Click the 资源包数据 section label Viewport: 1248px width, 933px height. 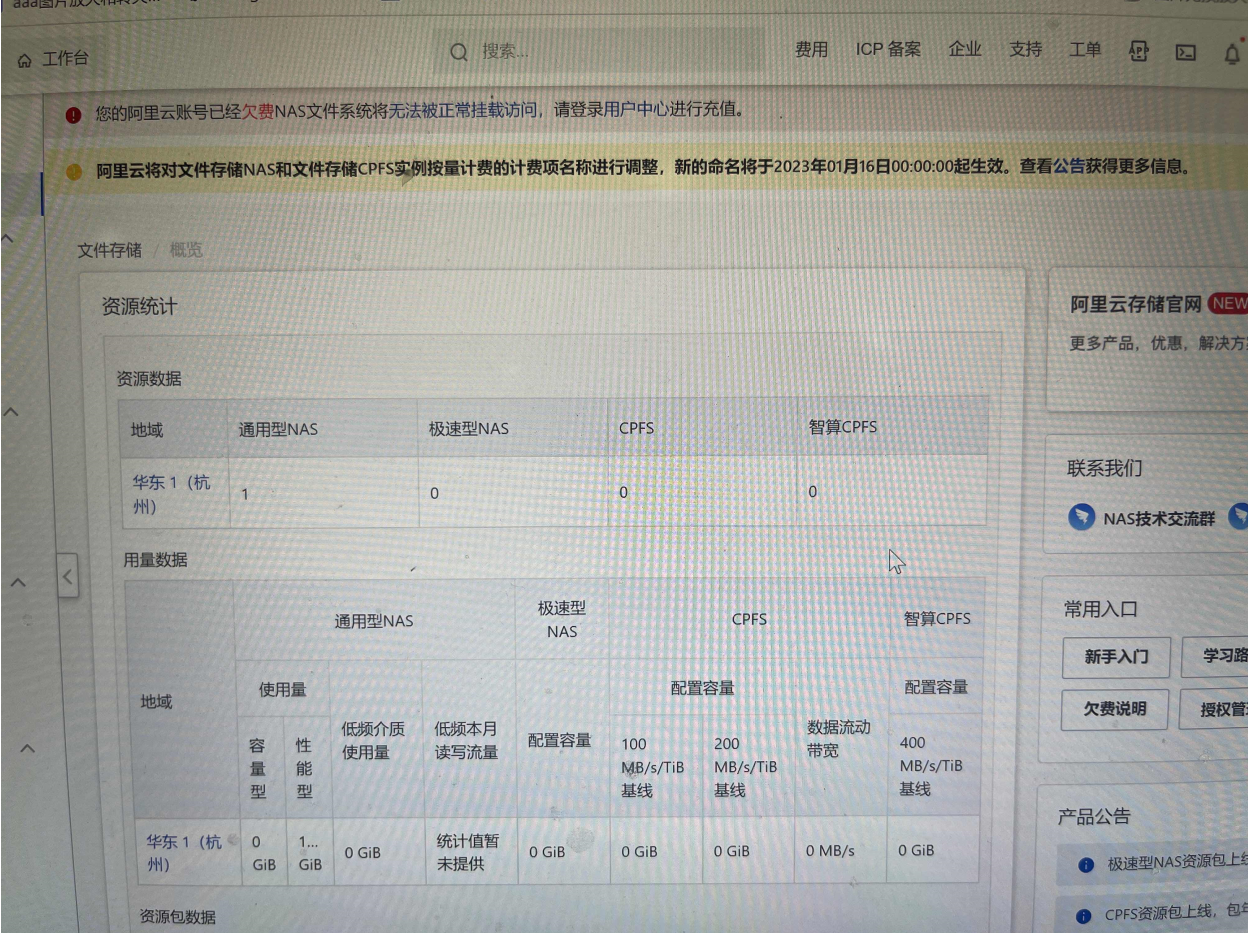177,917
